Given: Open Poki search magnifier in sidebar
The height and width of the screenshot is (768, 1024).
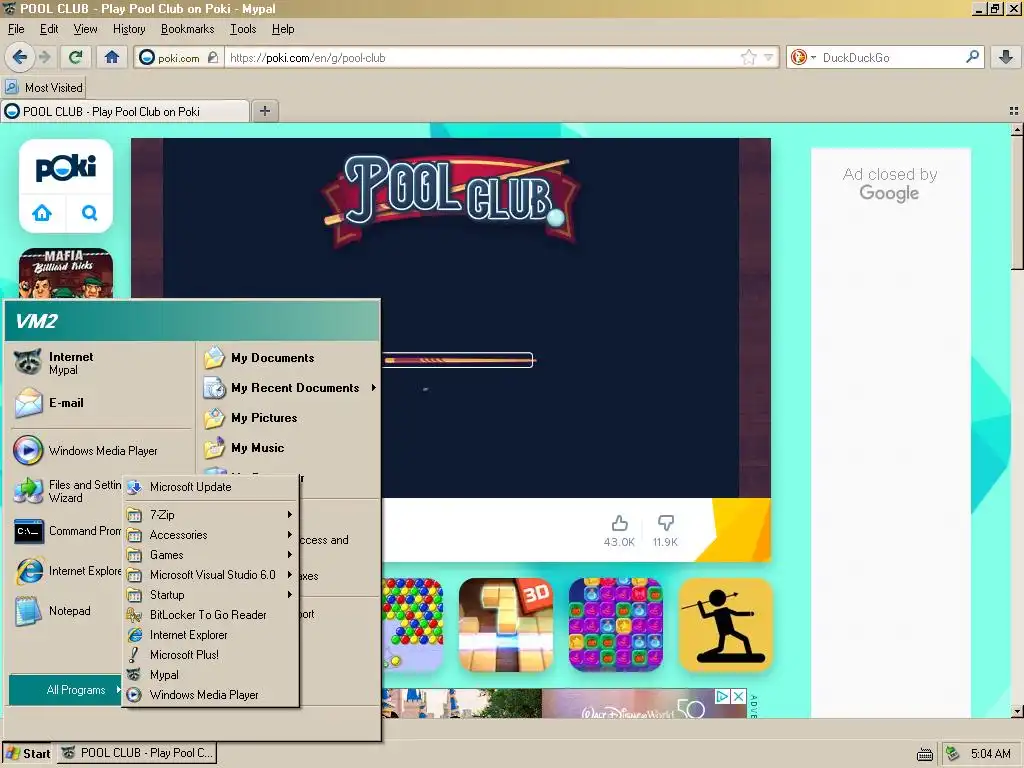Looking at the screenshot, I should coord(89,213).
